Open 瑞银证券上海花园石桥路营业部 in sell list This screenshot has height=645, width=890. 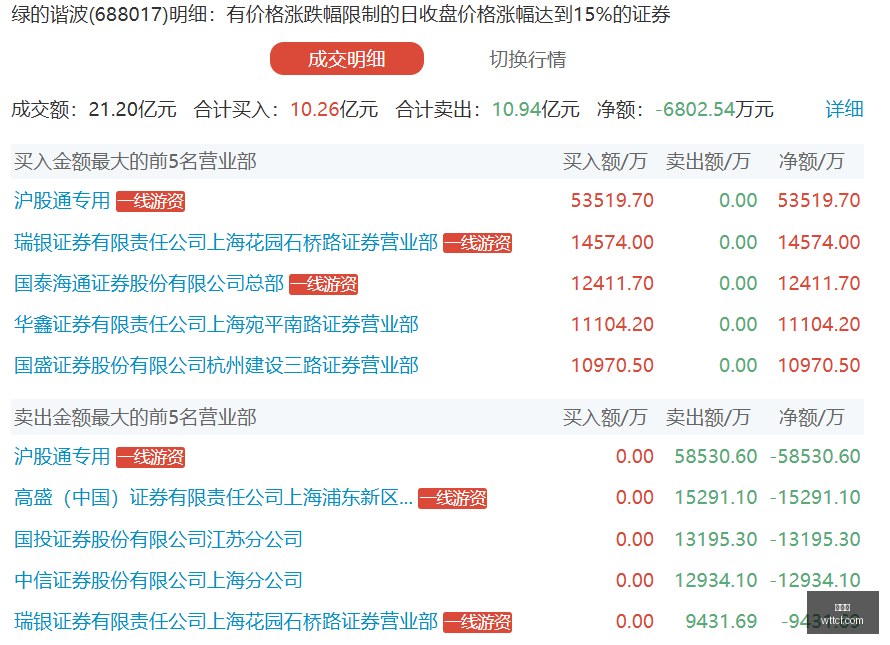tap(226, 621)
